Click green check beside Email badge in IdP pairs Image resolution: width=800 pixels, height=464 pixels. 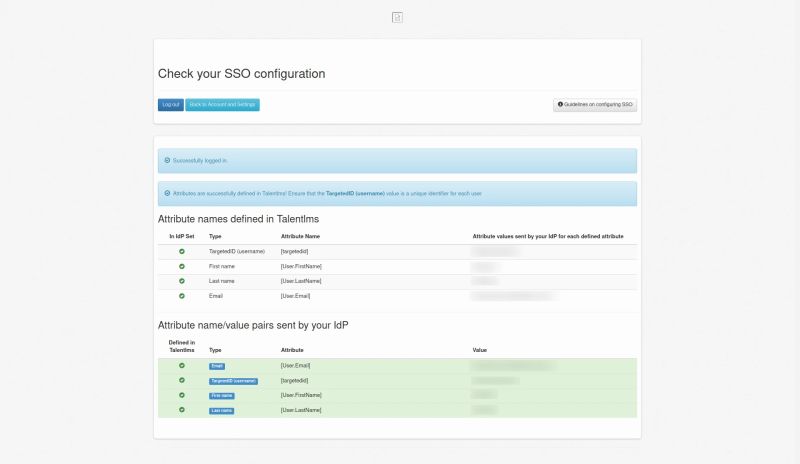coord(182,365)
